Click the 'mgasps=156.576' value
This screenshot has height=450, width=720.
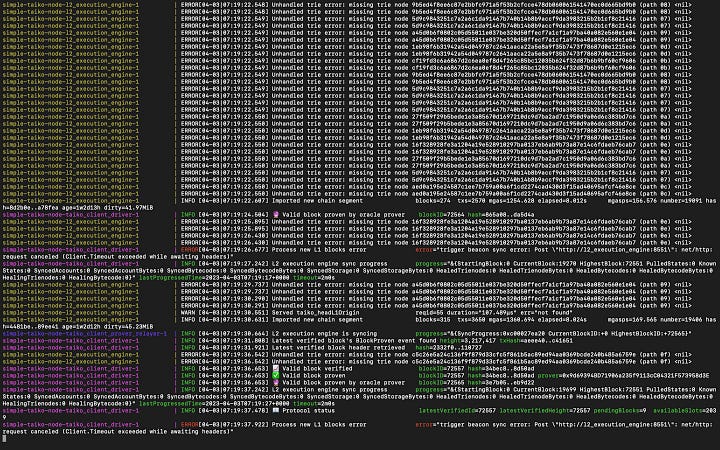[632, 201]
